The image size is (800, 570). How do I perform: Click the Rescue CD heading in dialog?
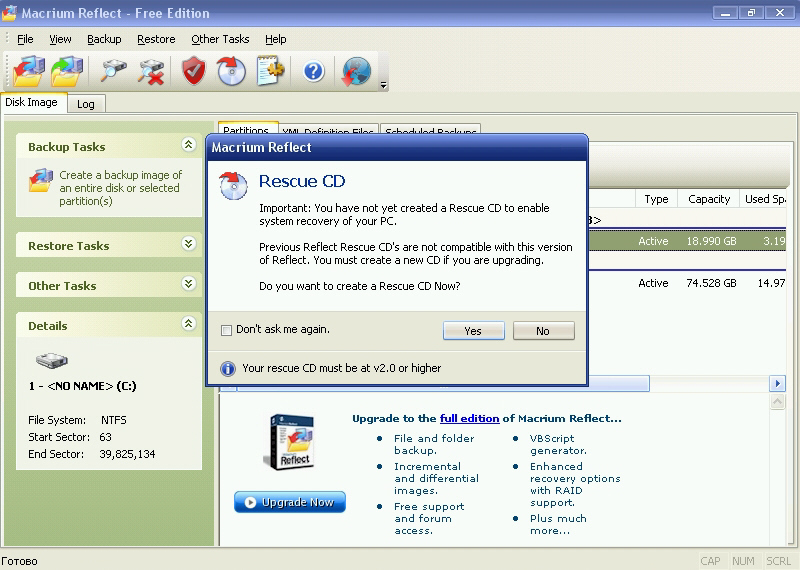click(302, 181)
